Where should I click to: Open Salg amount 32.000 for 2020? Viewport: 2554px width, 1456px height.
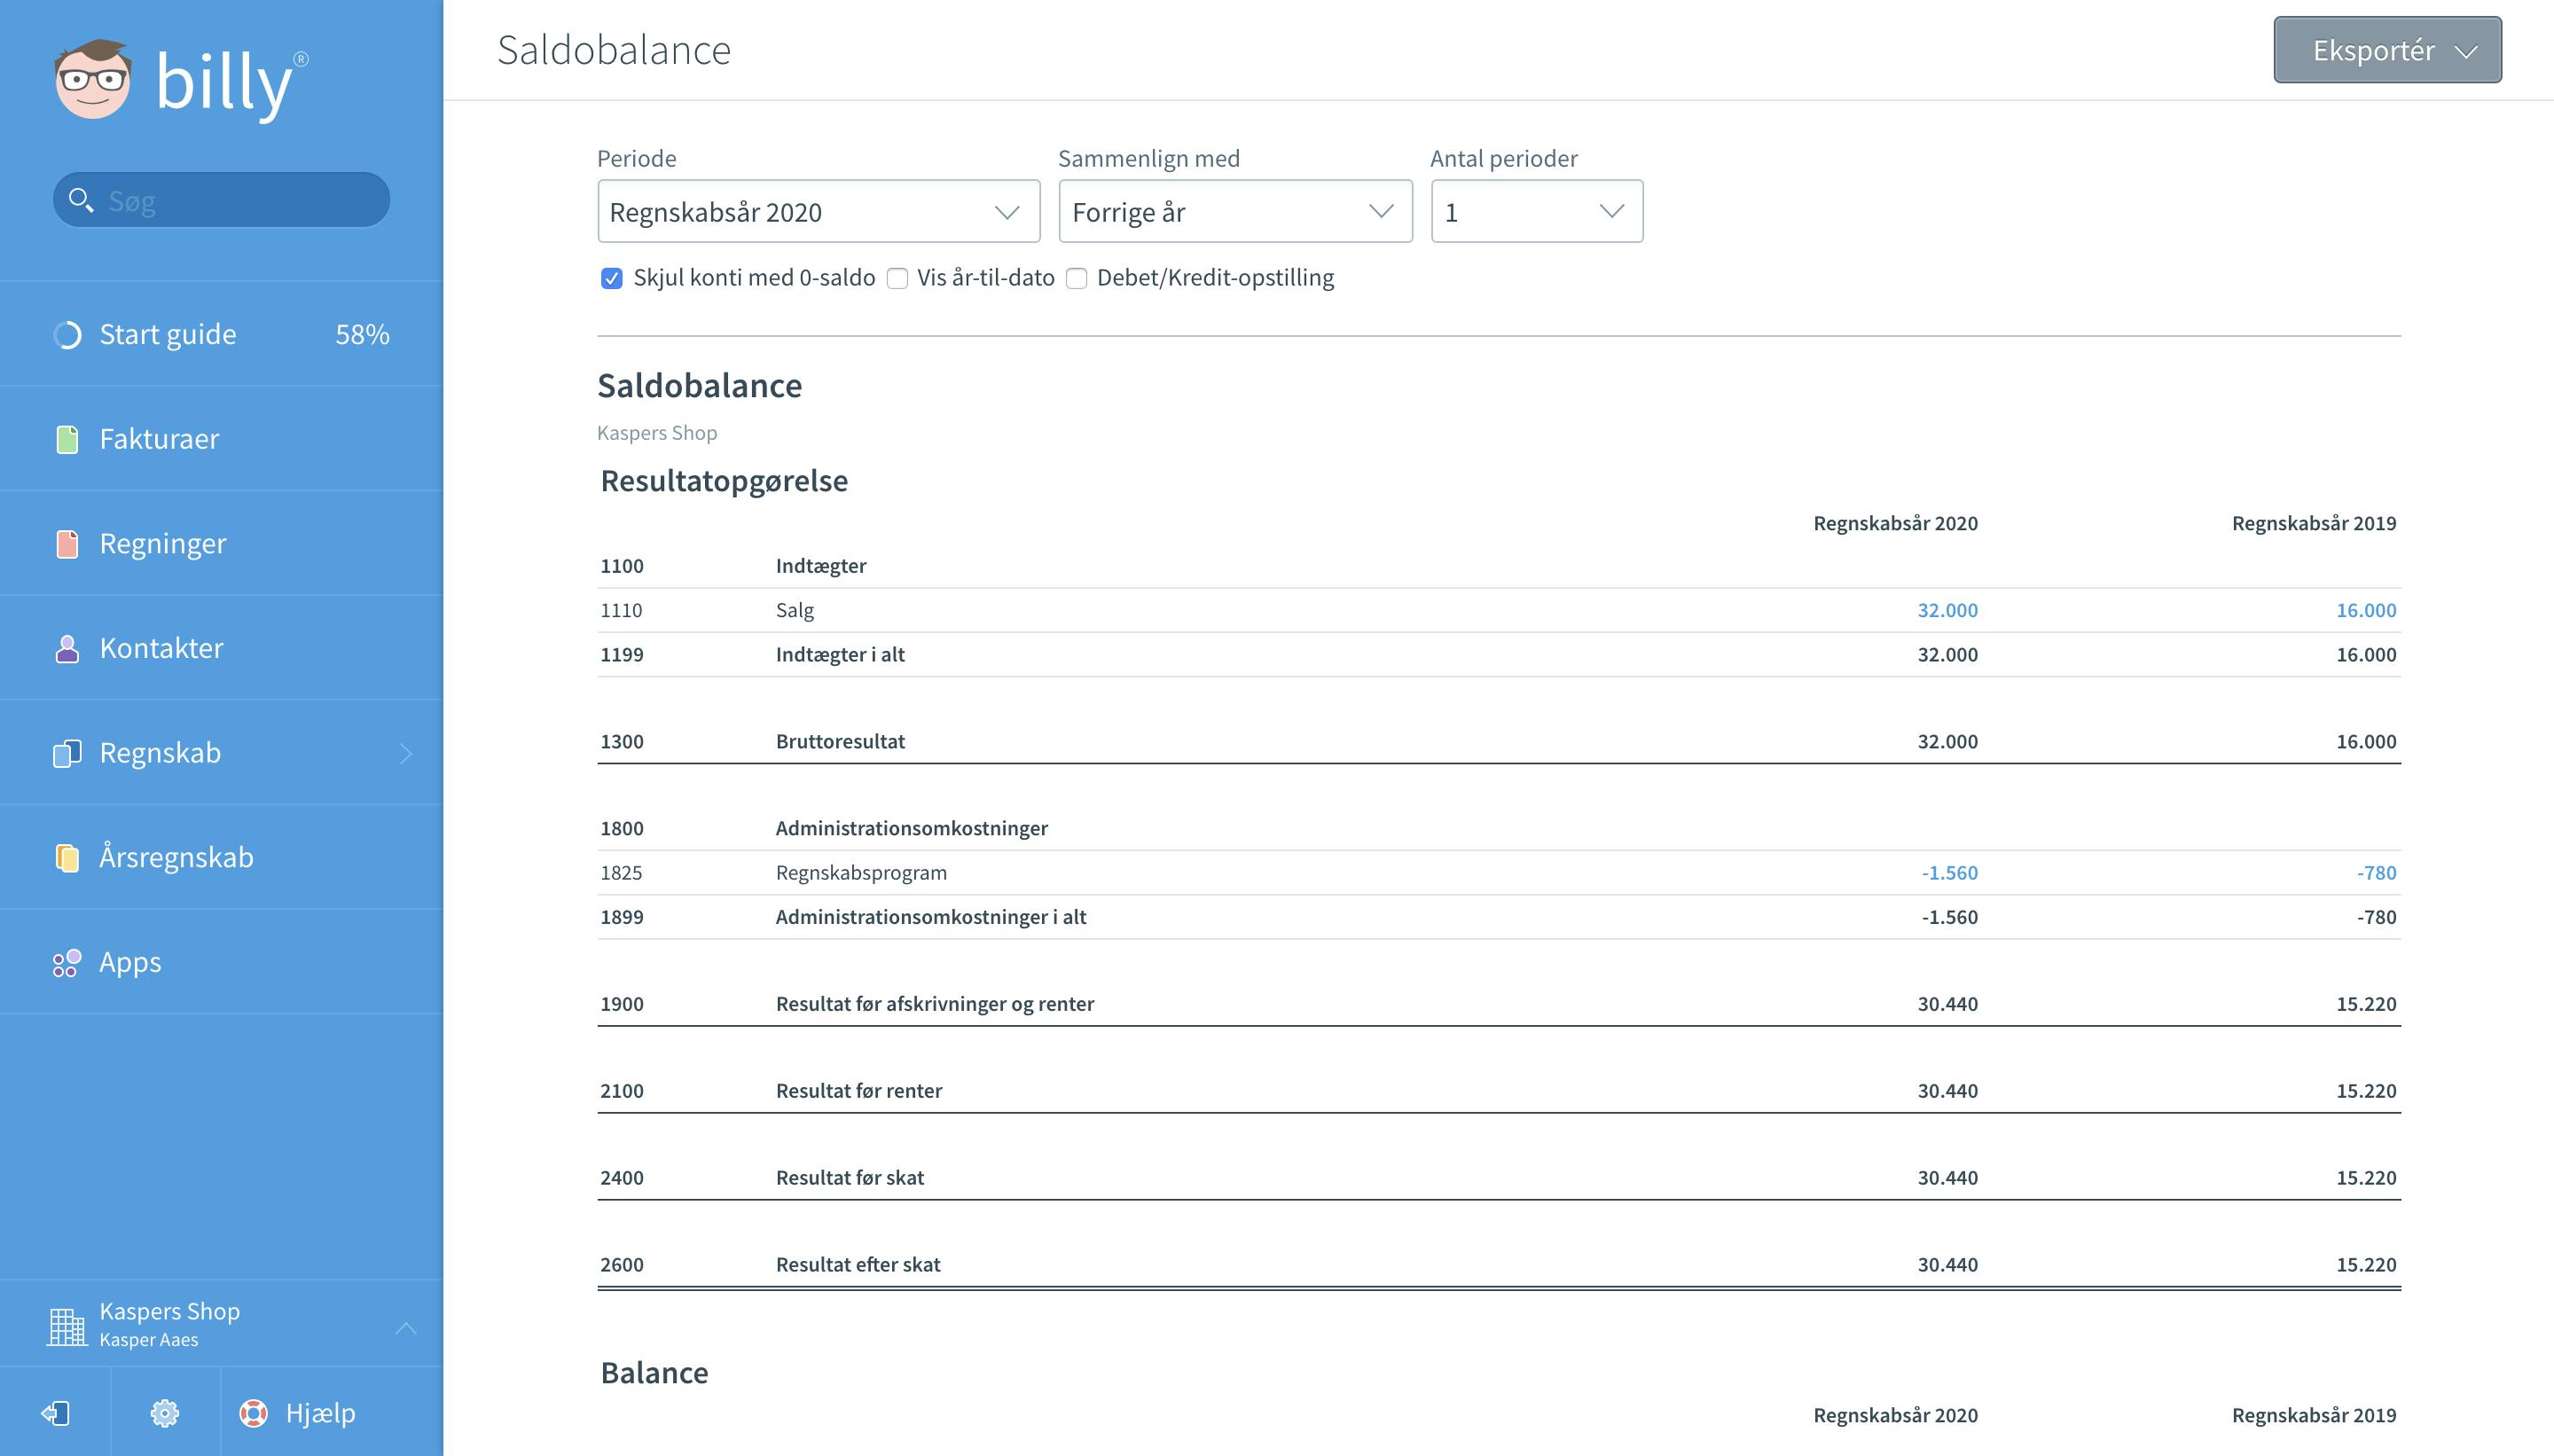1947,610
